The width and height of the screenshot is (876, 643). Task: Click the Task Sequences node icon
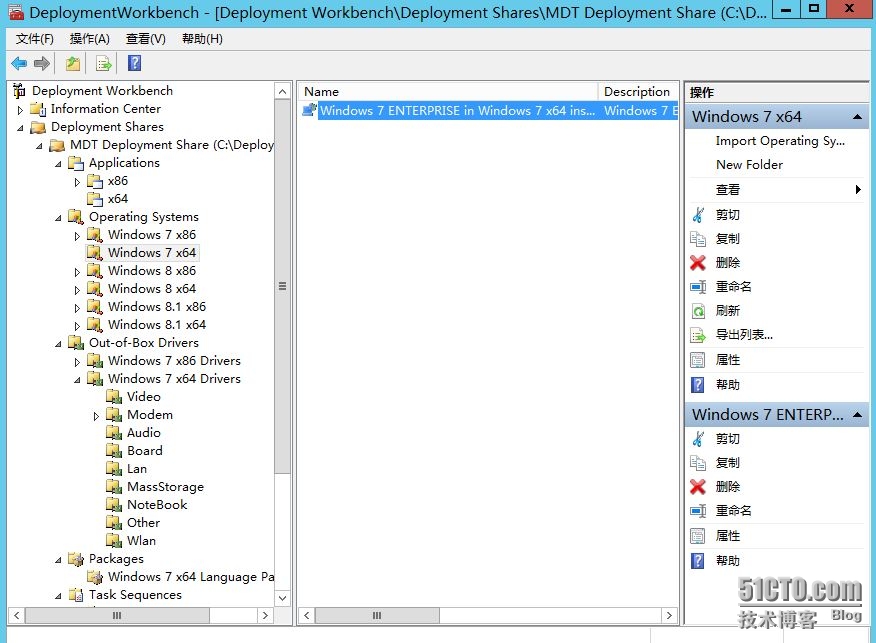75,595
